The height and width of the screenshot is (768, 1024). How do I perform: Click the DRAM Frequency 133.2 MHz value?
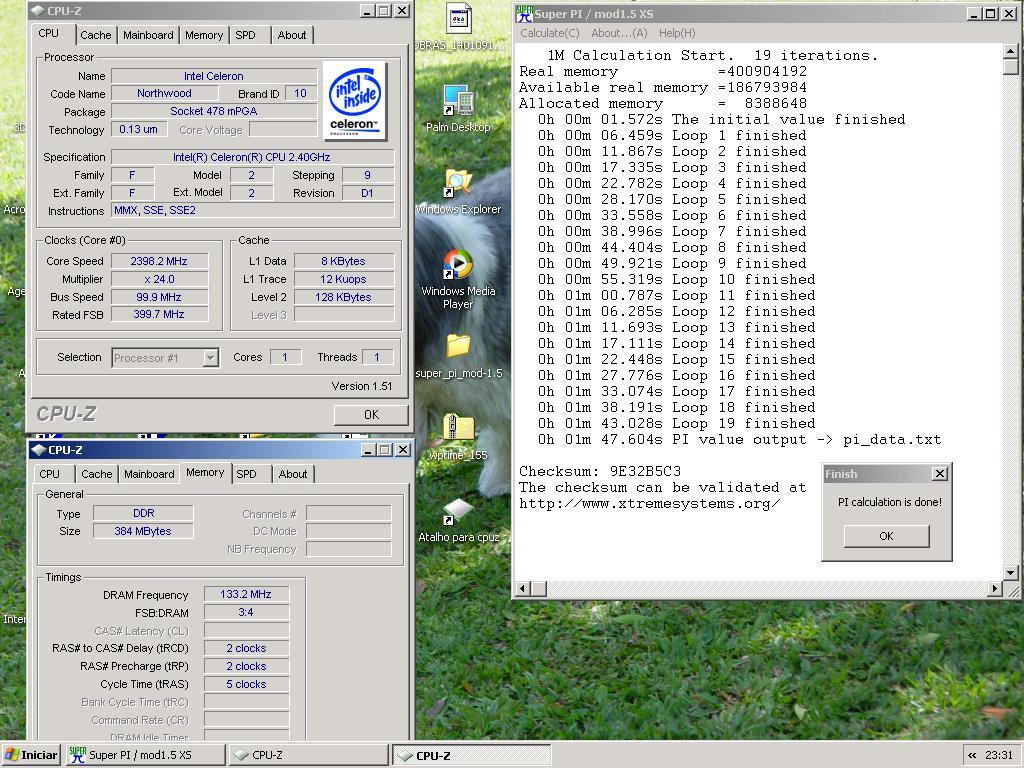pyautogui.click(x=246, y=594)
